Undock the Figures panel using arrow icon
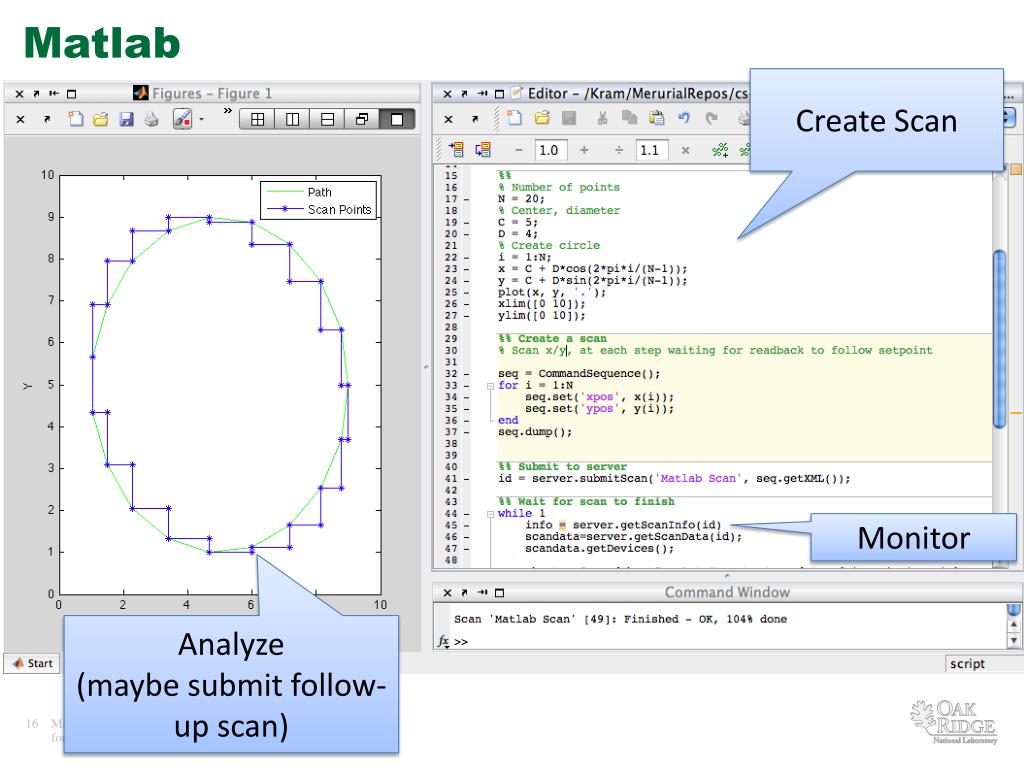 37,94
